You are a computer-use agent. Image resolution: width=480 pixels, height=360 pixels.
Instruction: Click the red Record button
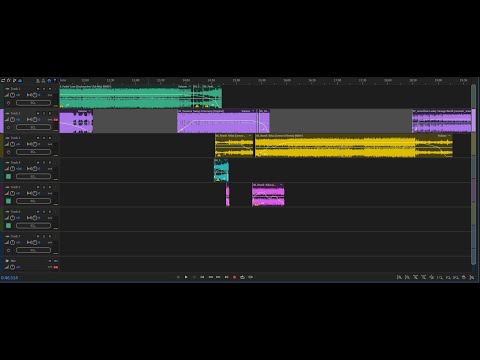pyautogui.click(x=234, y=277)
